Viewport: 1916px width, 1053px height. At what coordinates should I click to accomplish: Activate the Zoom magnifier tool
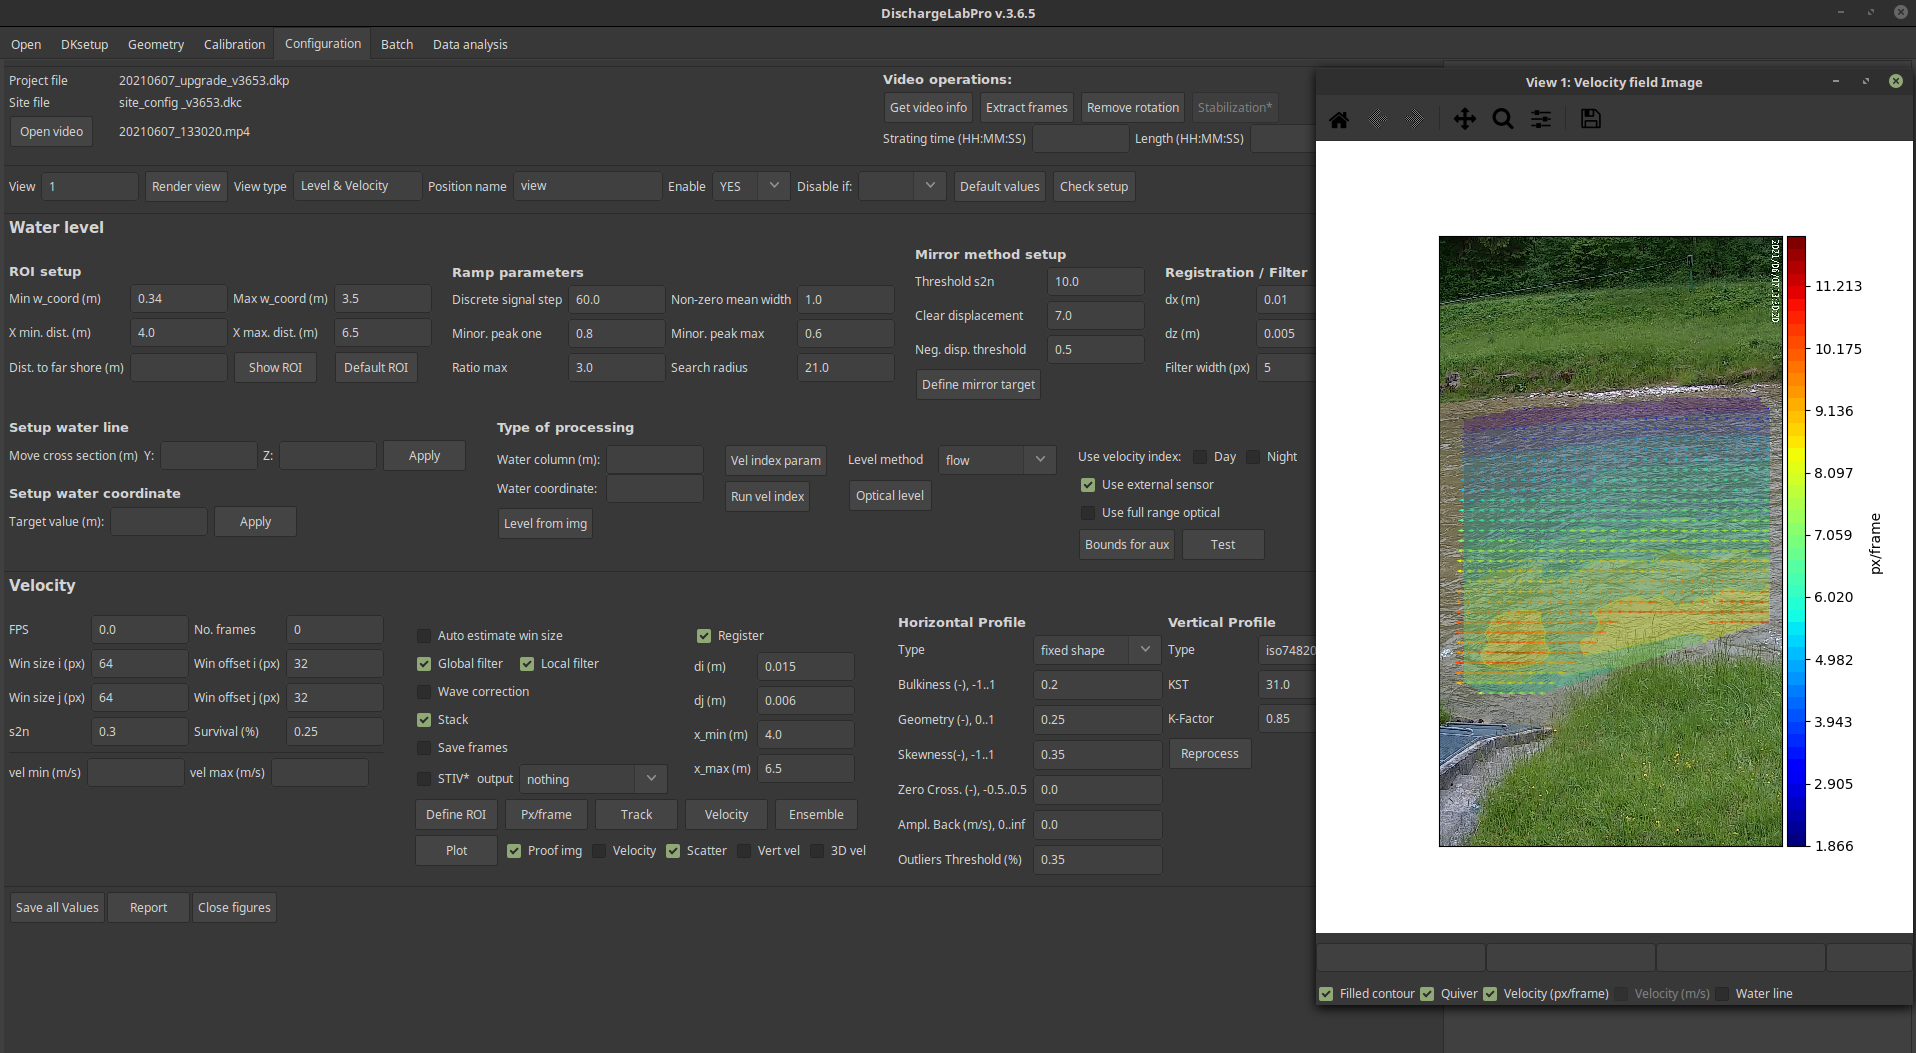click(1502, 120)
